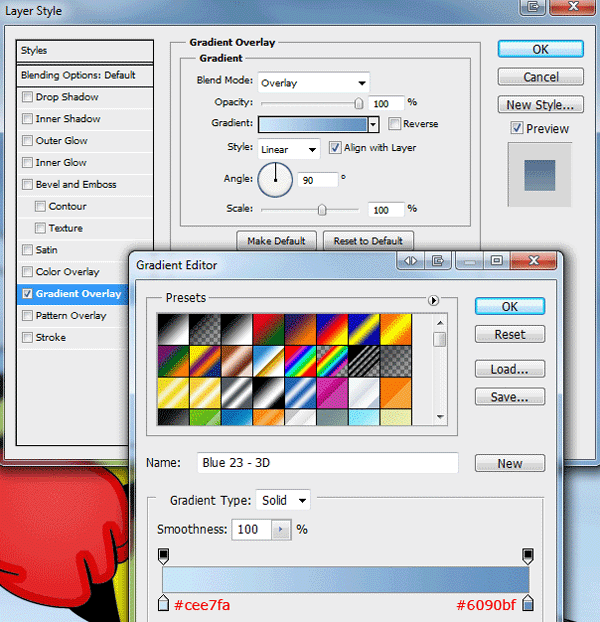600x622 pixels.
Task: Click the New gradient button
Action: (510, 463)
